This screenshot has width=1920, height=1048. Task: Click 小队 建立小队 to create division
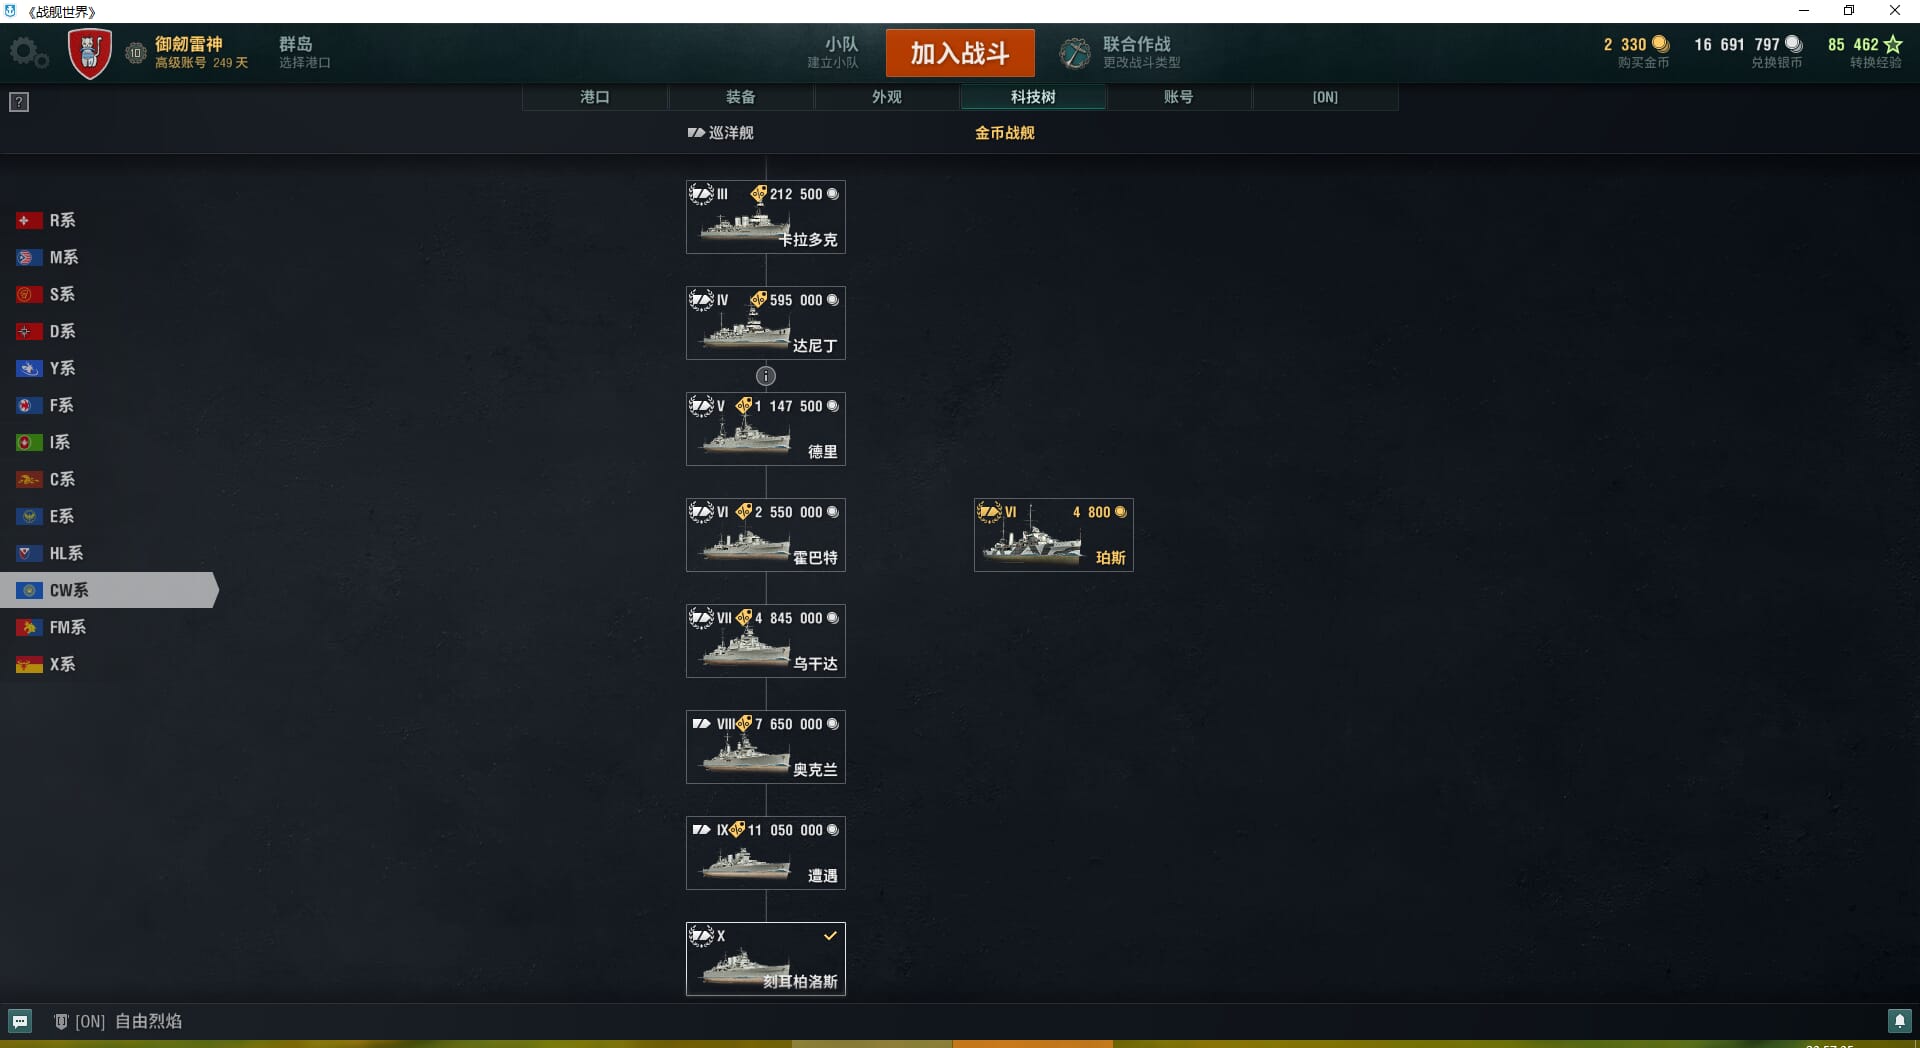(833, 52)
